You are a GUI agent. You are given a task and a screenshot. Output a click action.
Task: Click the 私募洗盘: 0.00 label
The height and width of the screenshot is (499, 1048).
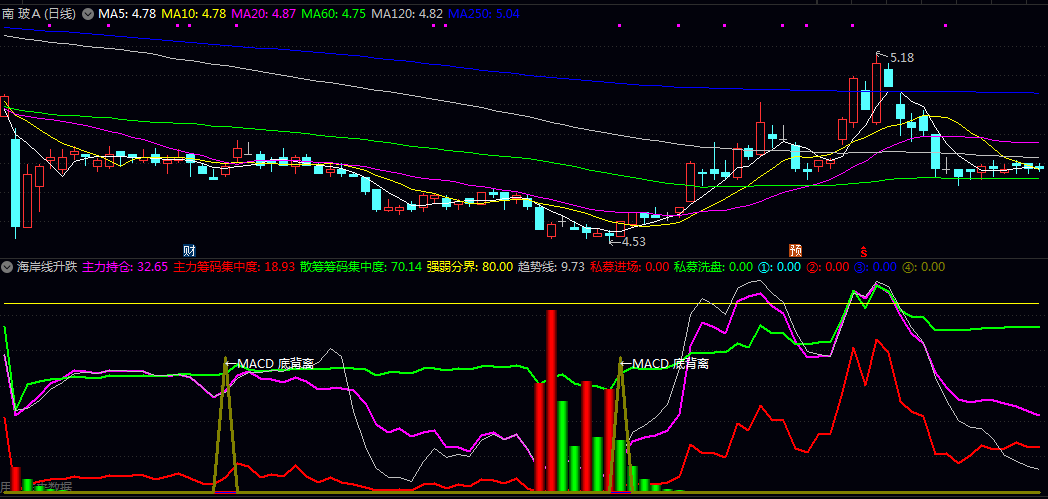(713, 267)
